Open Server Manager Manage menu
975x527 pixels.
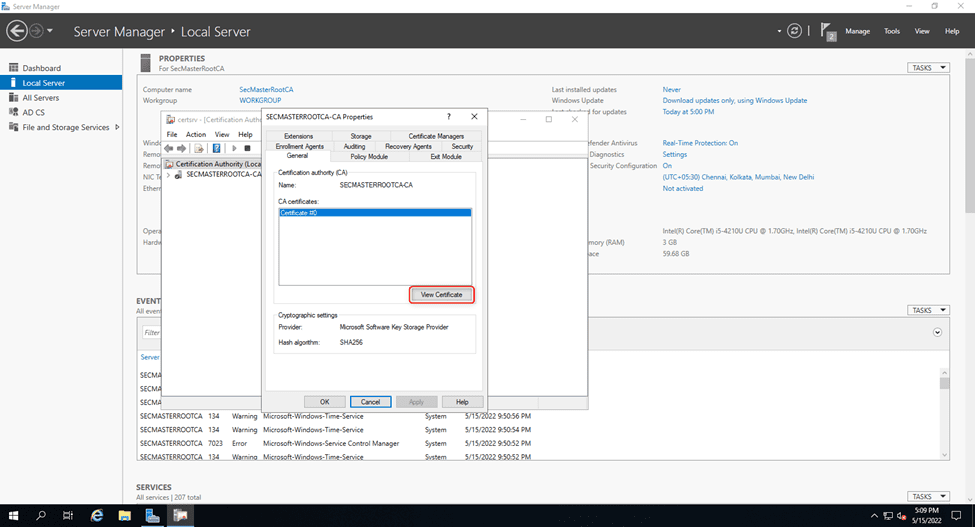857,31
